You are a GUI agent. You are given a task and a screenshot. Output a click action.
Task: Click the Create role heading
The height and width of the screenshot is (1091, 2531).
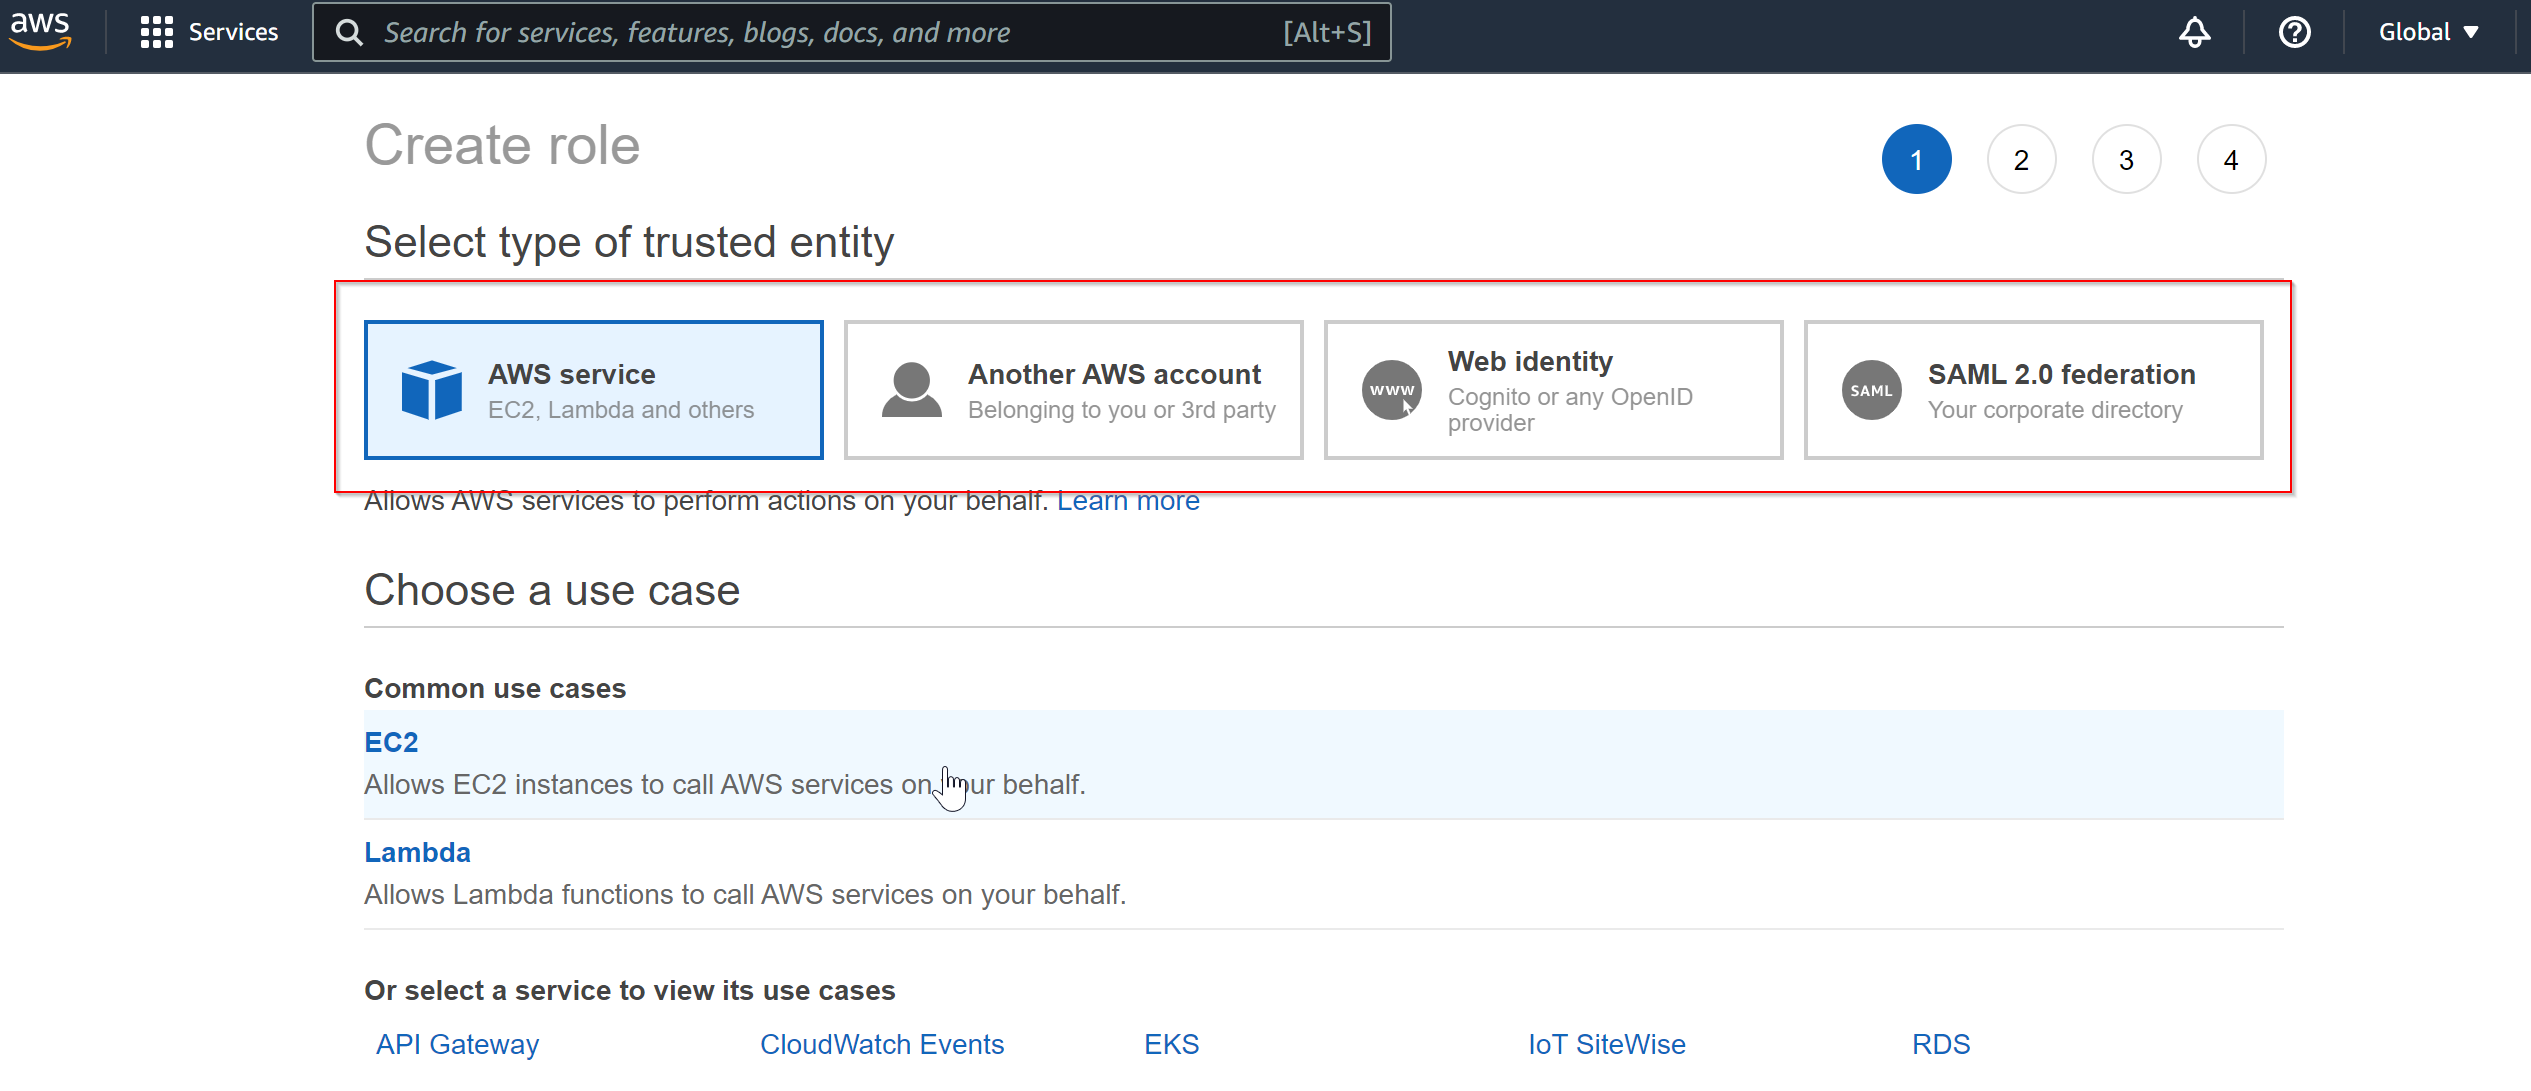[x=502, y=145]
